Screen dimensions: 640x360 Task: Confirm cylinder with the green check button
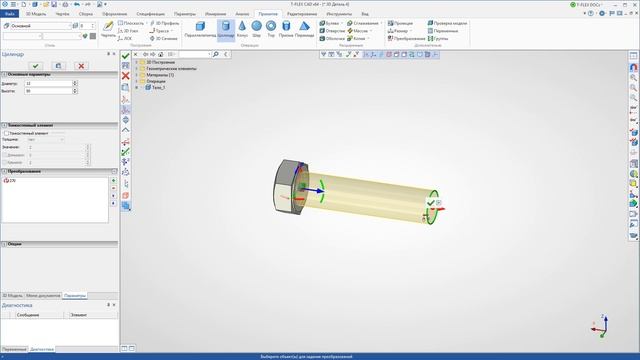pyautogui.click(x=36, y=66)
